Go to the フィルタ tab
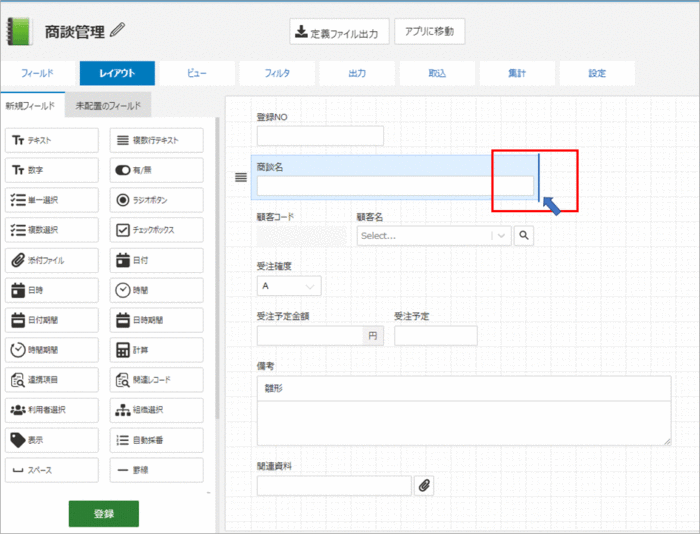700x534 pixels. 277,73
